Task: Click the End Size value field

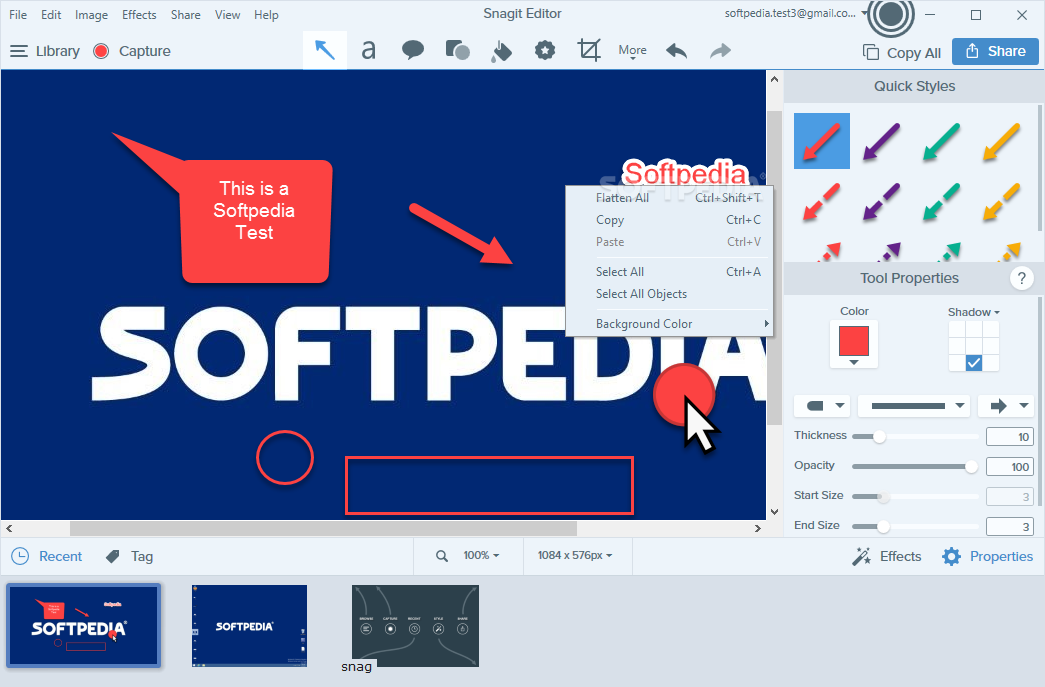Action: point(1010,526)
